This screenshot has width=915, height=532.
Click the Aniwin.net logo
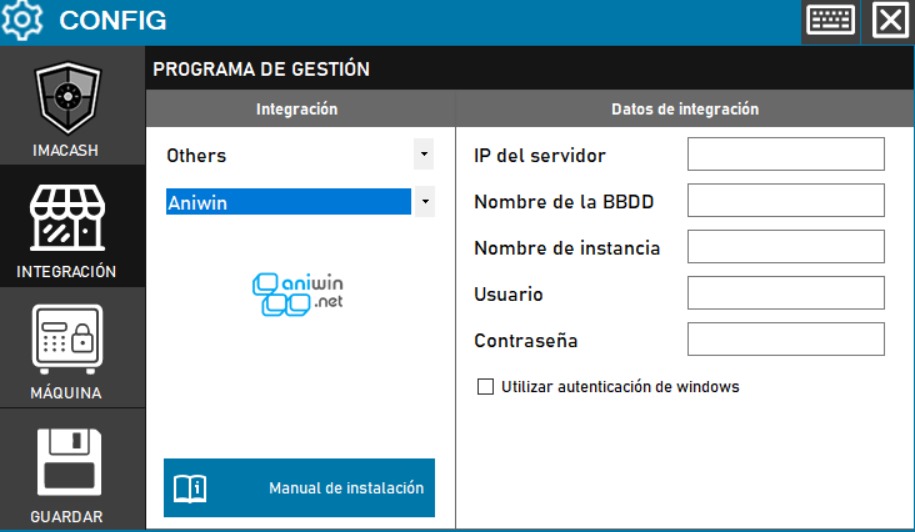pos(298,294)
